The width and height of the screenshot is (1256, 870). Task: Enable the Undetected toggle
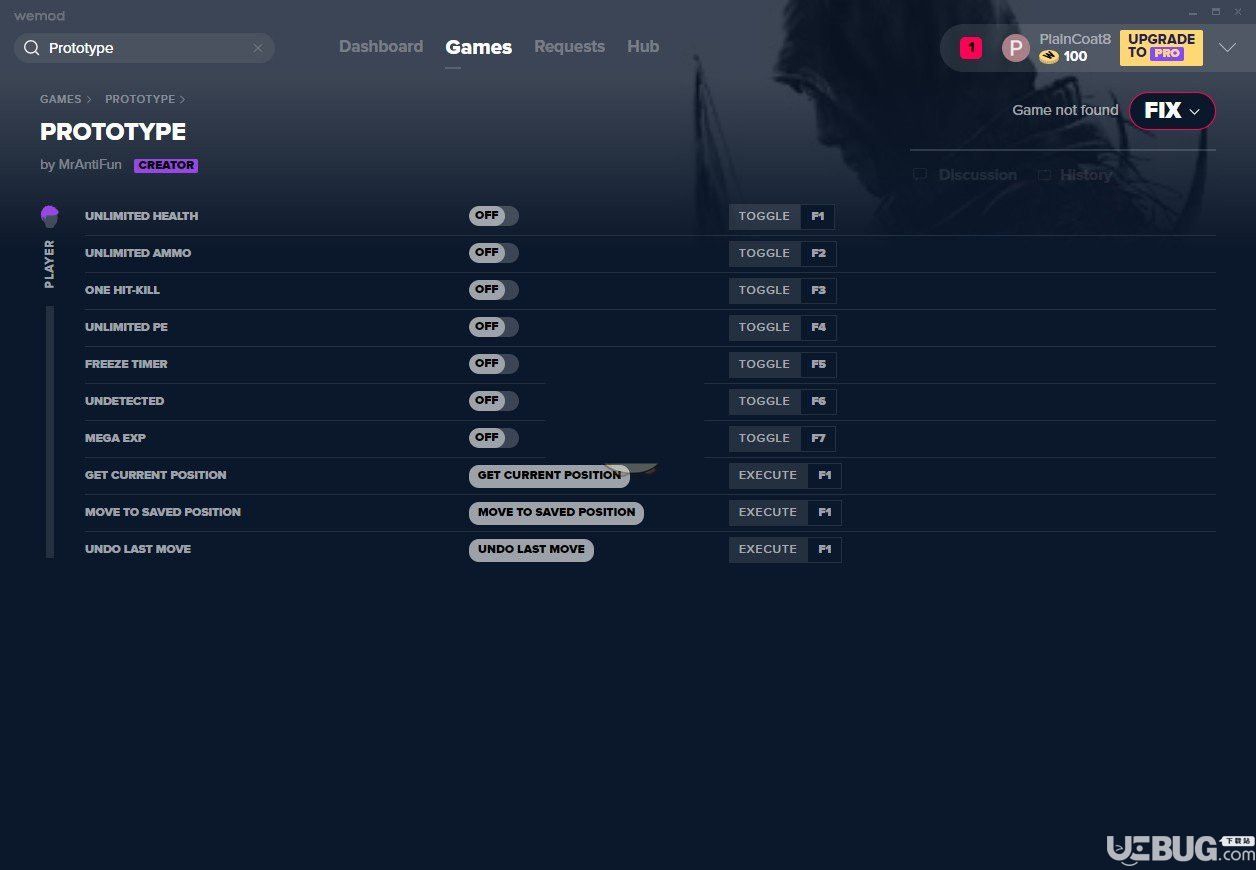coord(494,401)
